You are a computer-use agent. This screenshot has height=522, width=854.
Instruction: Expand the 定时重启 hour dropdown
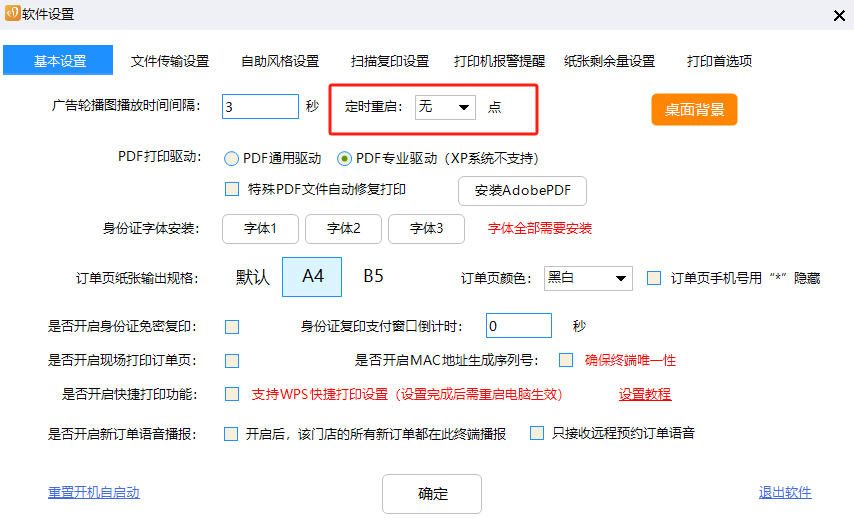pos(445,107)
